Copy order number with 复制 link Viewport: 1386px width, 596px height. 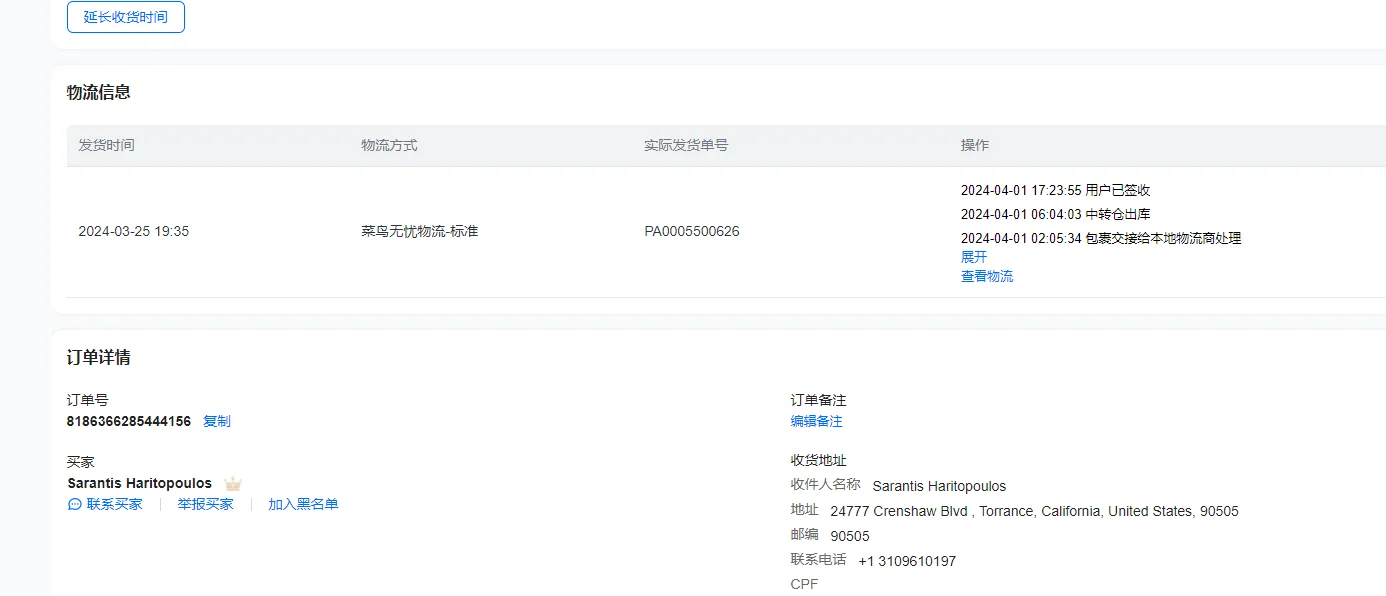217,421
